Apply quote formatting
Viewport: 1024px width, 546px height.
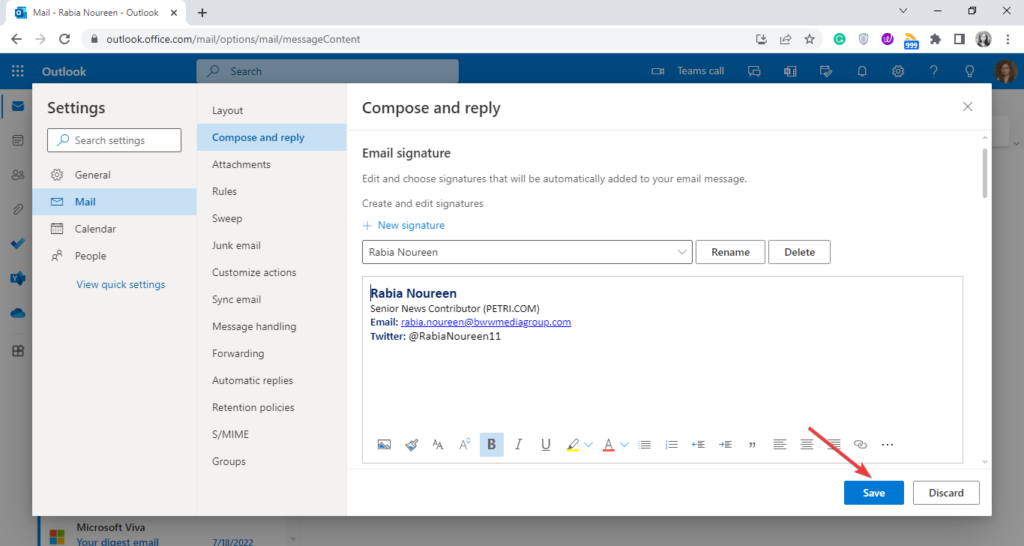[752, 445]
